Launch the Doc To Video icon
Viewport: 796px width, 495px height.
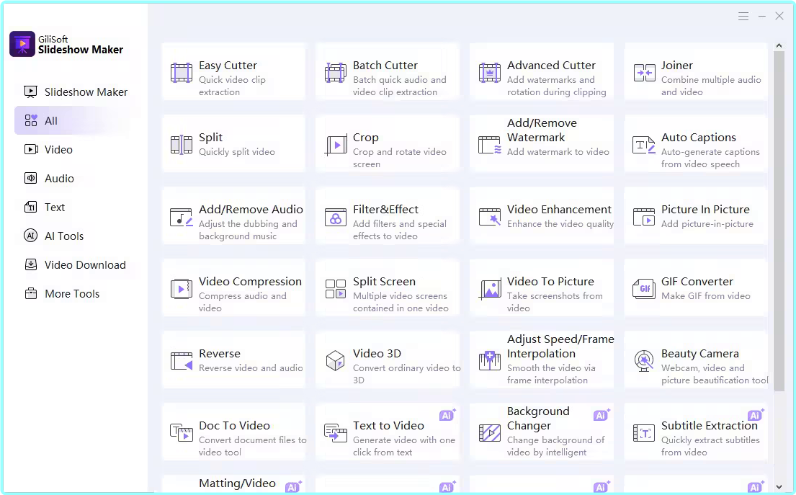click(181, 433)
